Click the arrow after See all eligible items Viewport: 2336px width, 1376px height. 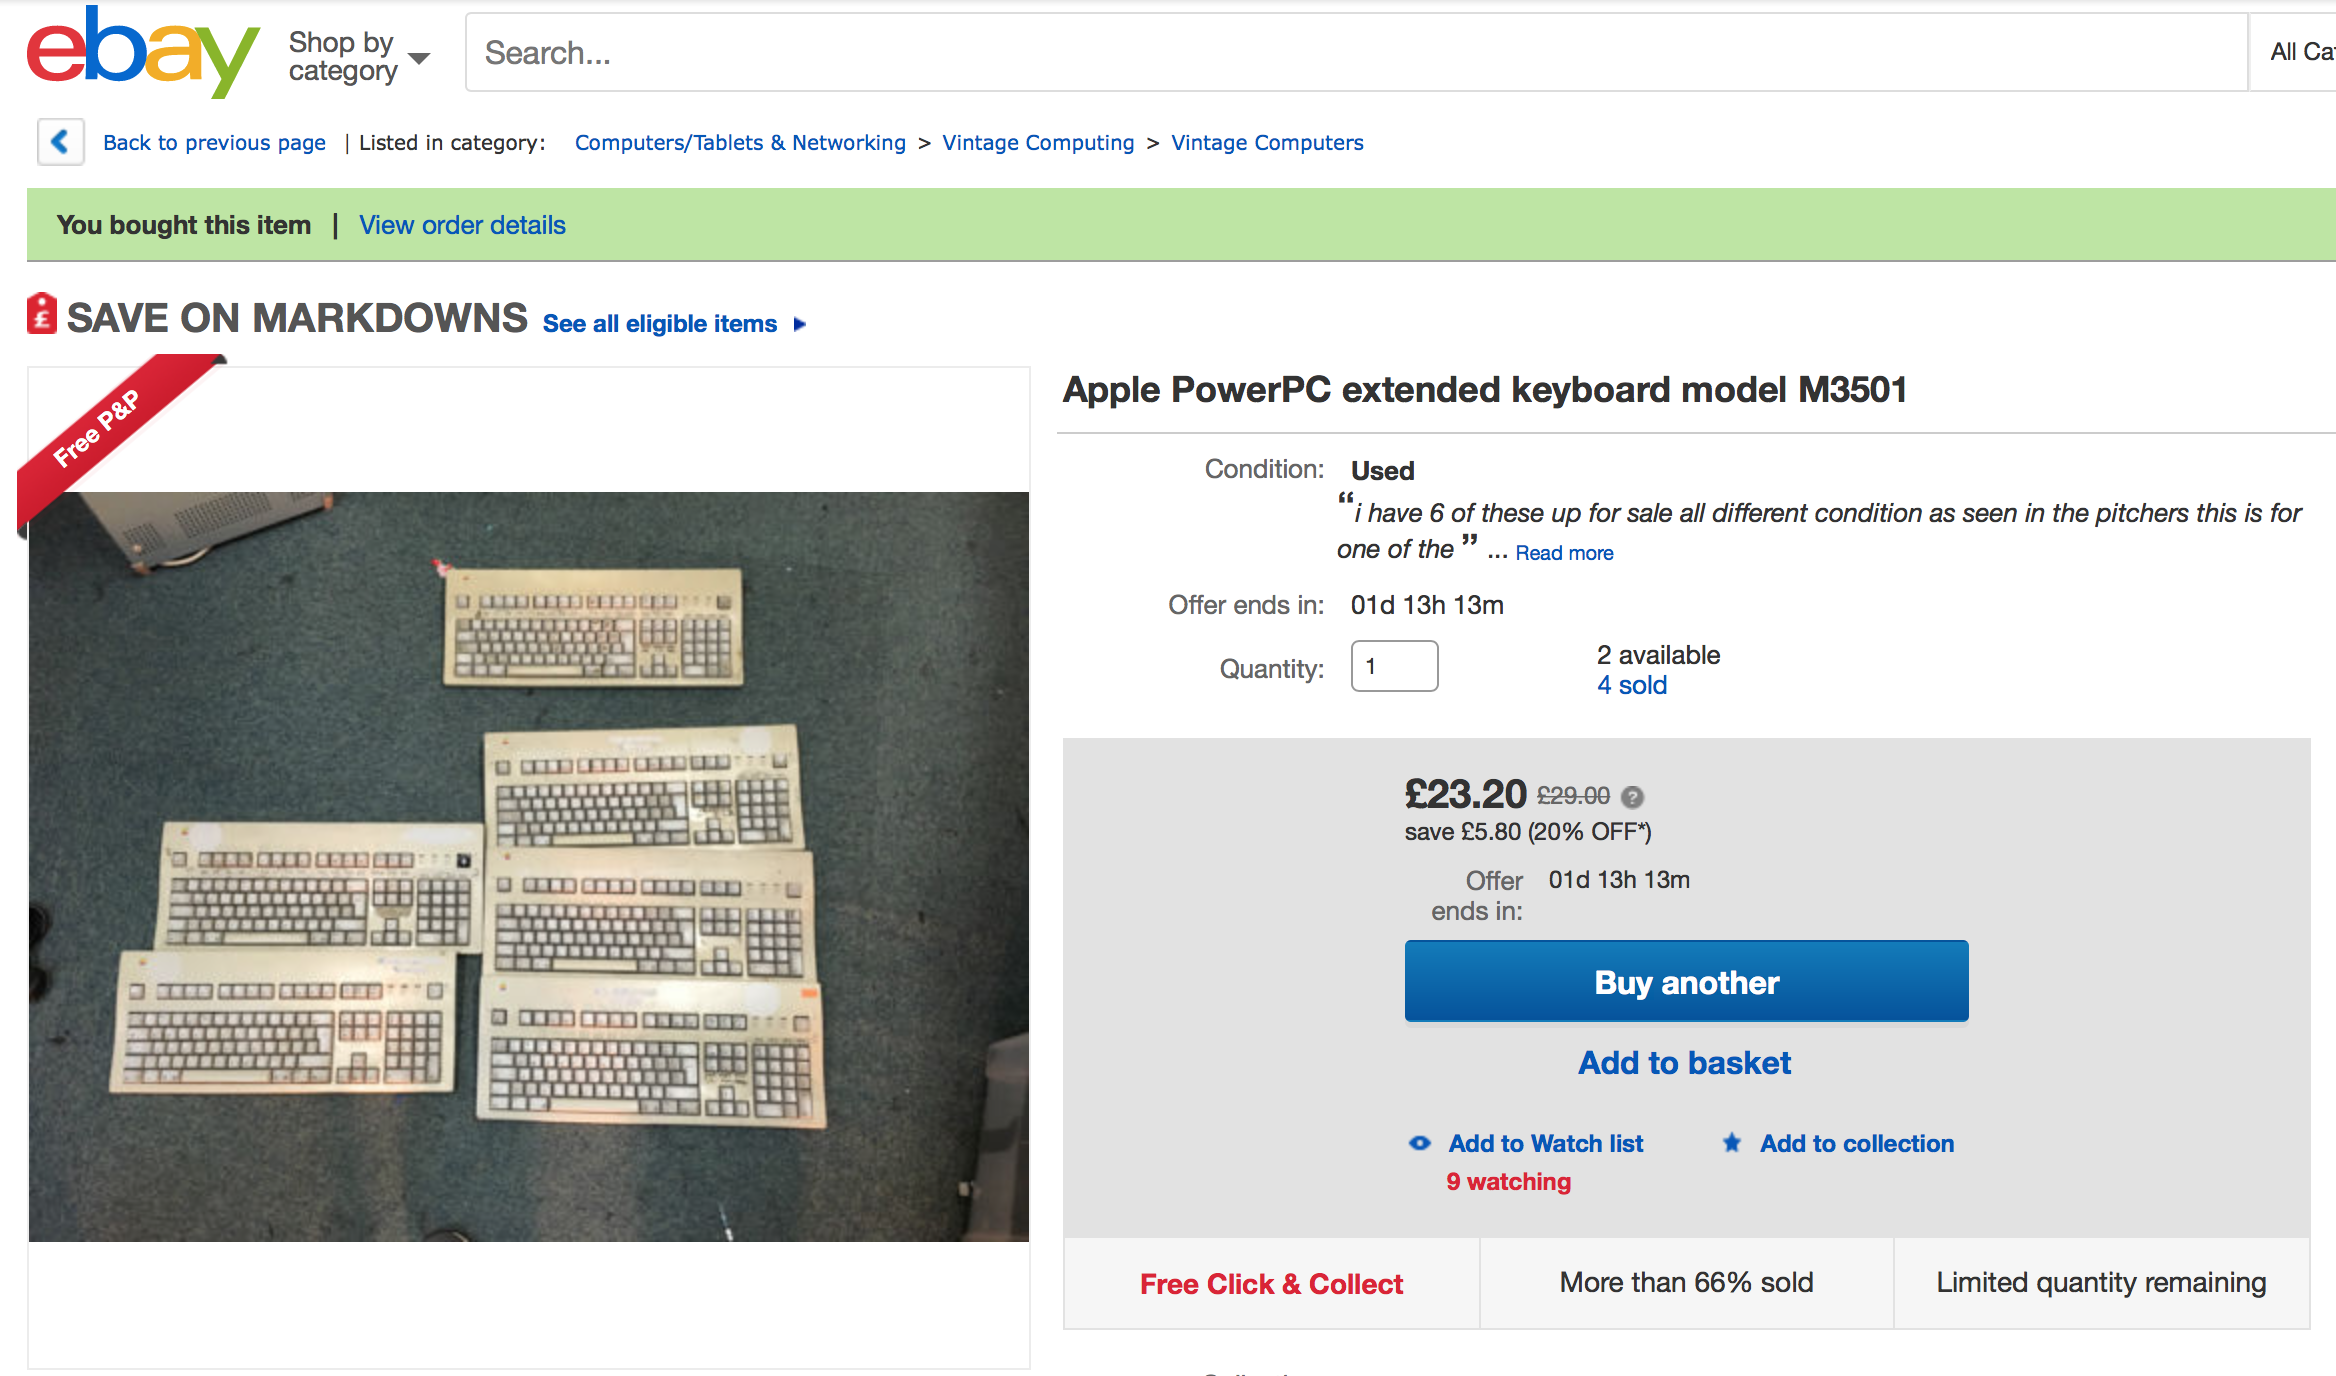(x=799, y=323)
